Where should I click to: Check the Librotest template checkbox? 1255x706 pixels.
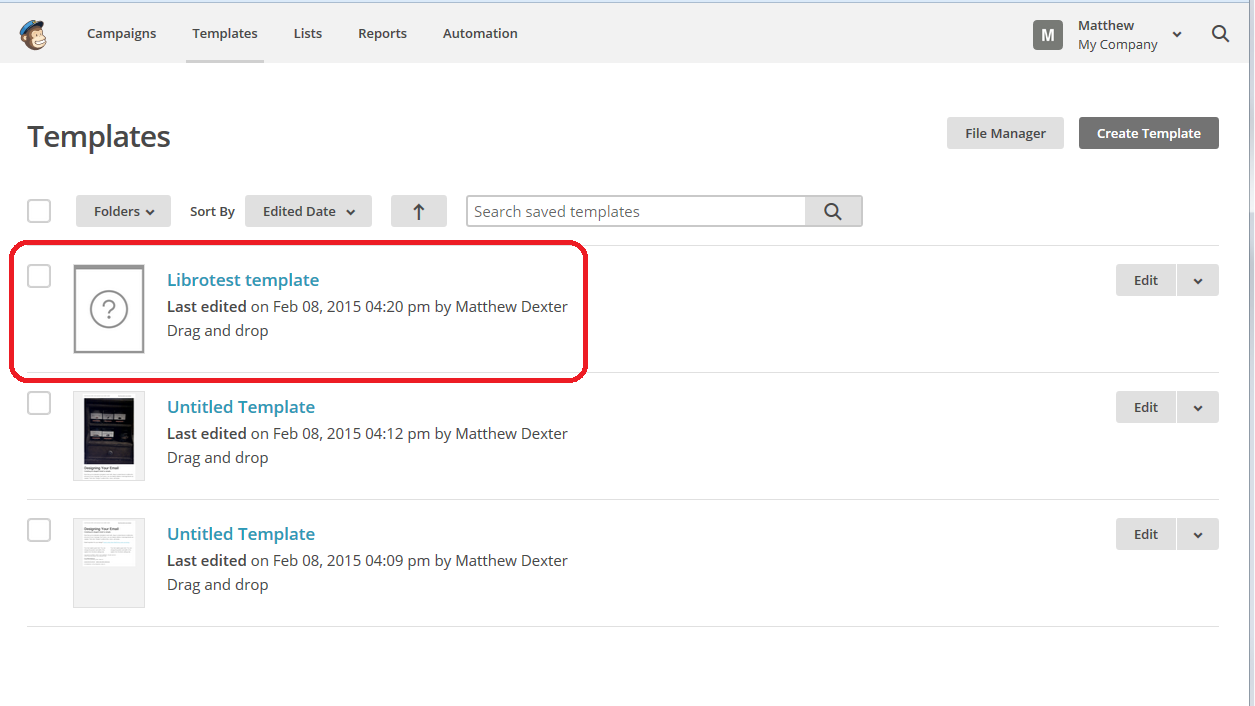coord(39,277)
